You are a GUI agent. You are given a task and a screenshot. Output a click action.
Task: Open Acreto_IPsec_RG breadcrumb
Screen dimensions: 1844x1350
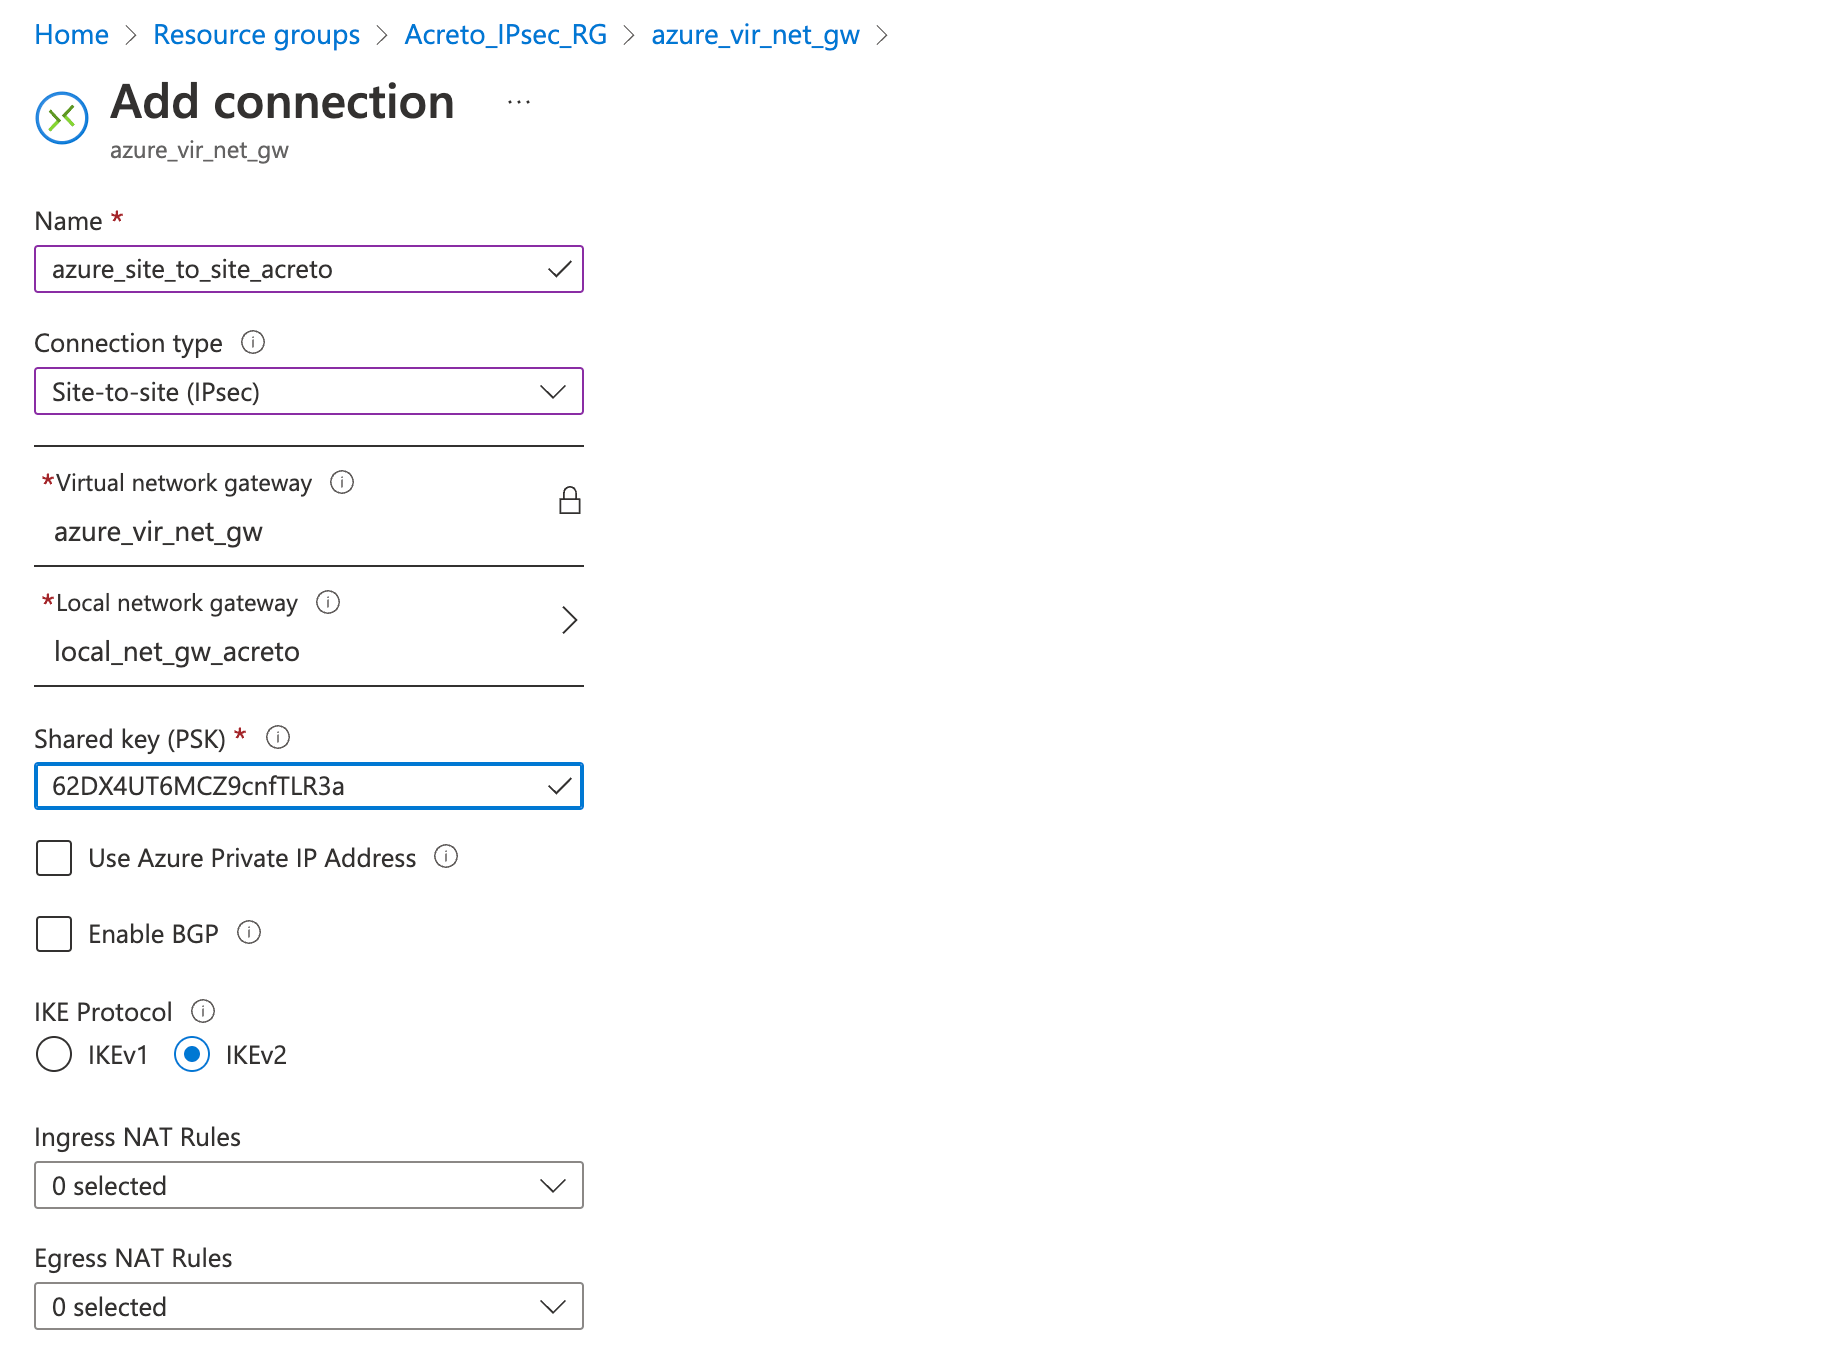coord(506,34)
